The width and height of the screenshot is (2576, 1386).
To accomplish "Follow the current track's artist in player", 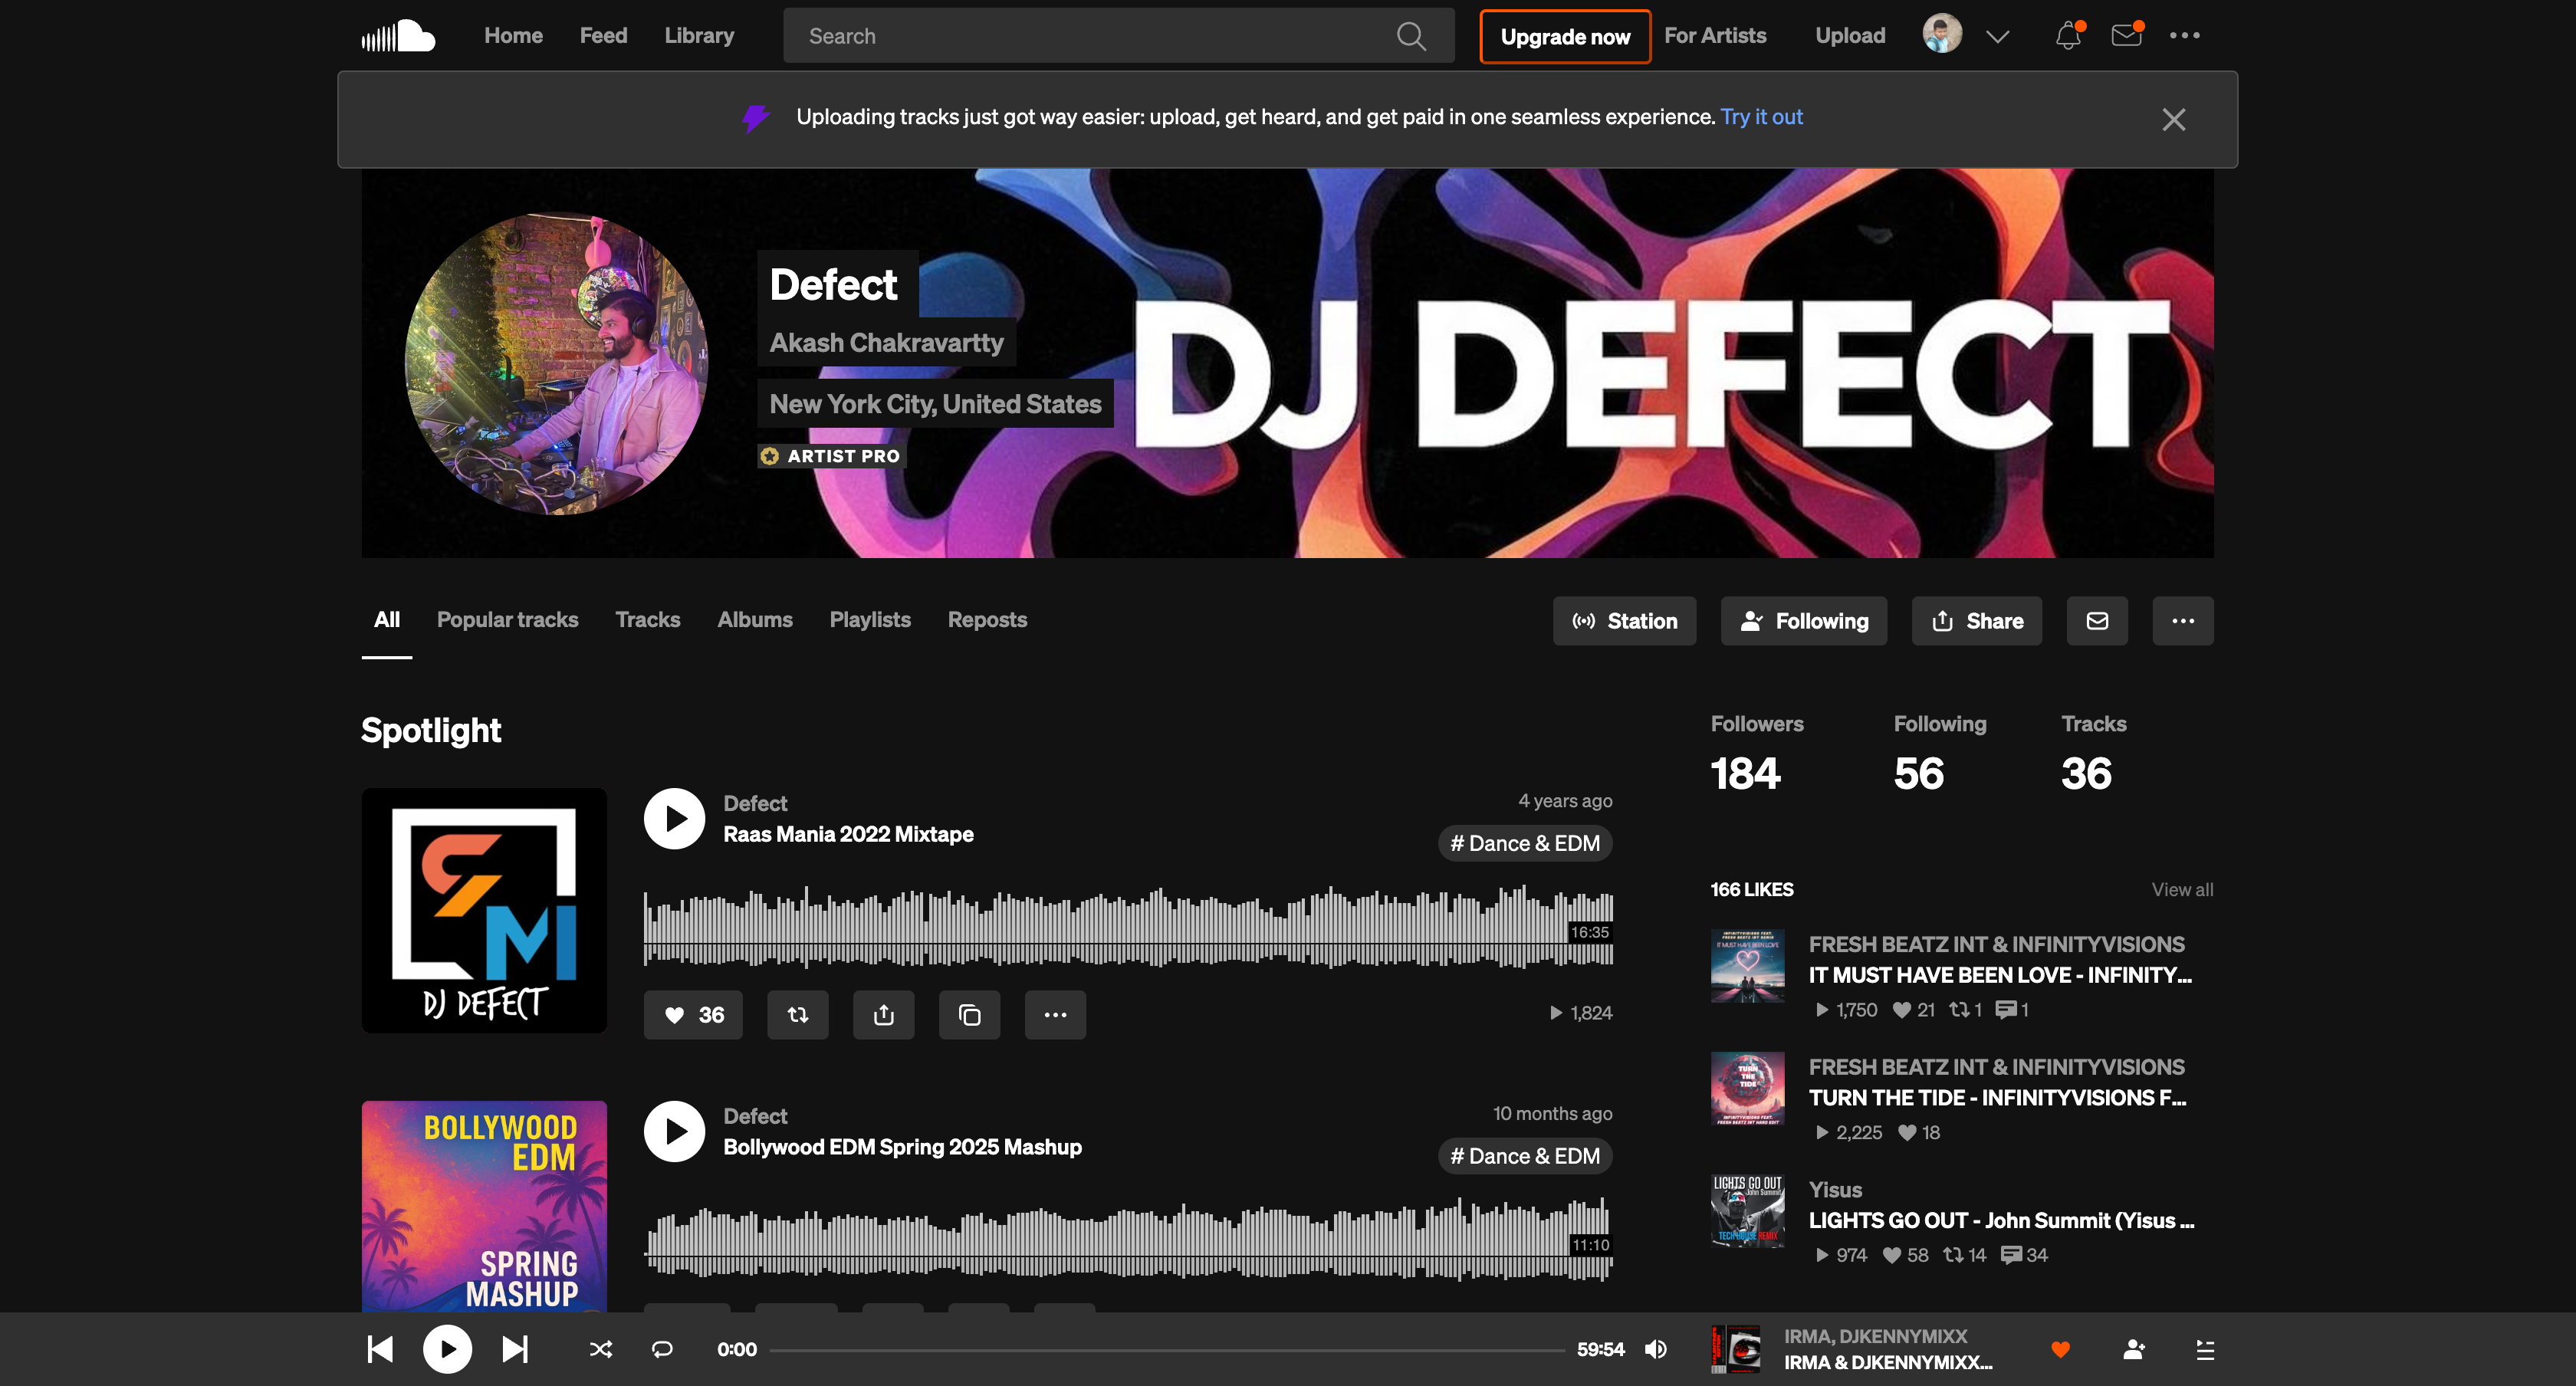I will click(2134, 1349).
